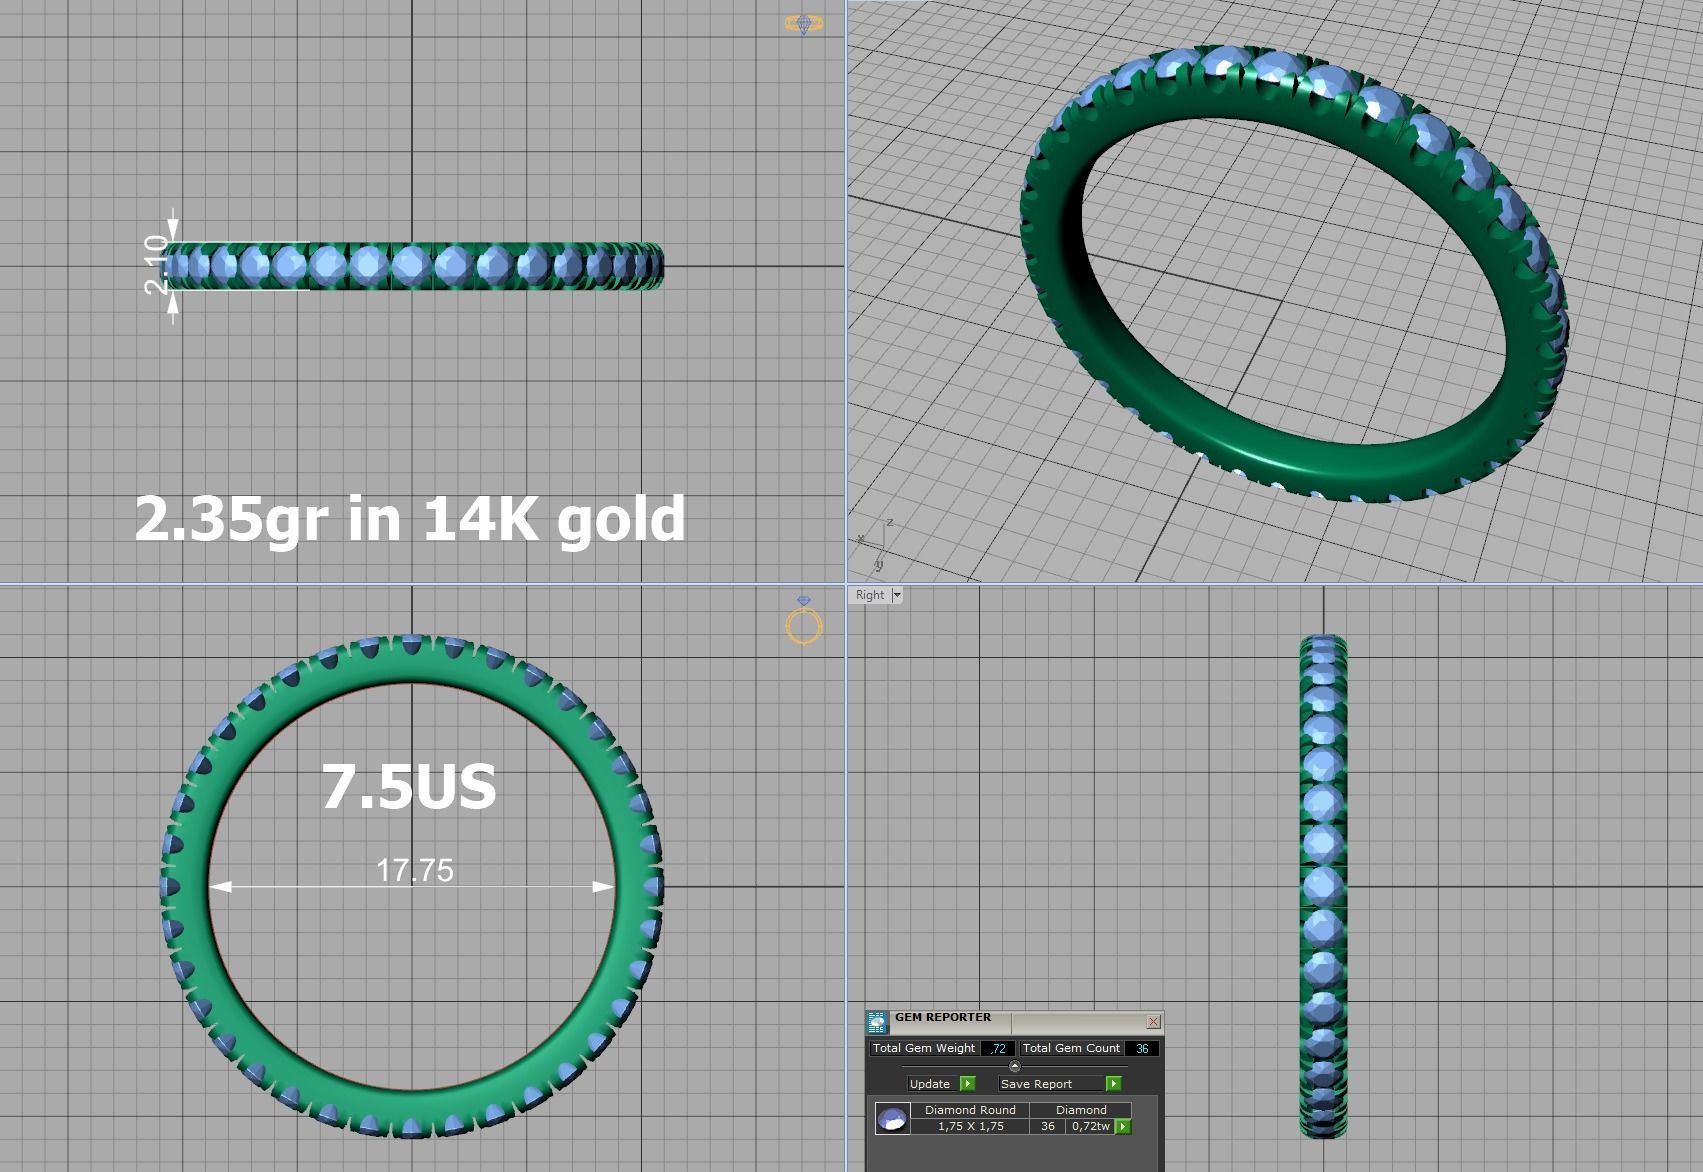Select the gem count 36 cell in the row
Image resolution: width=1703 pixels, height=1172 pixels.
click(x=1048, y=1126)
